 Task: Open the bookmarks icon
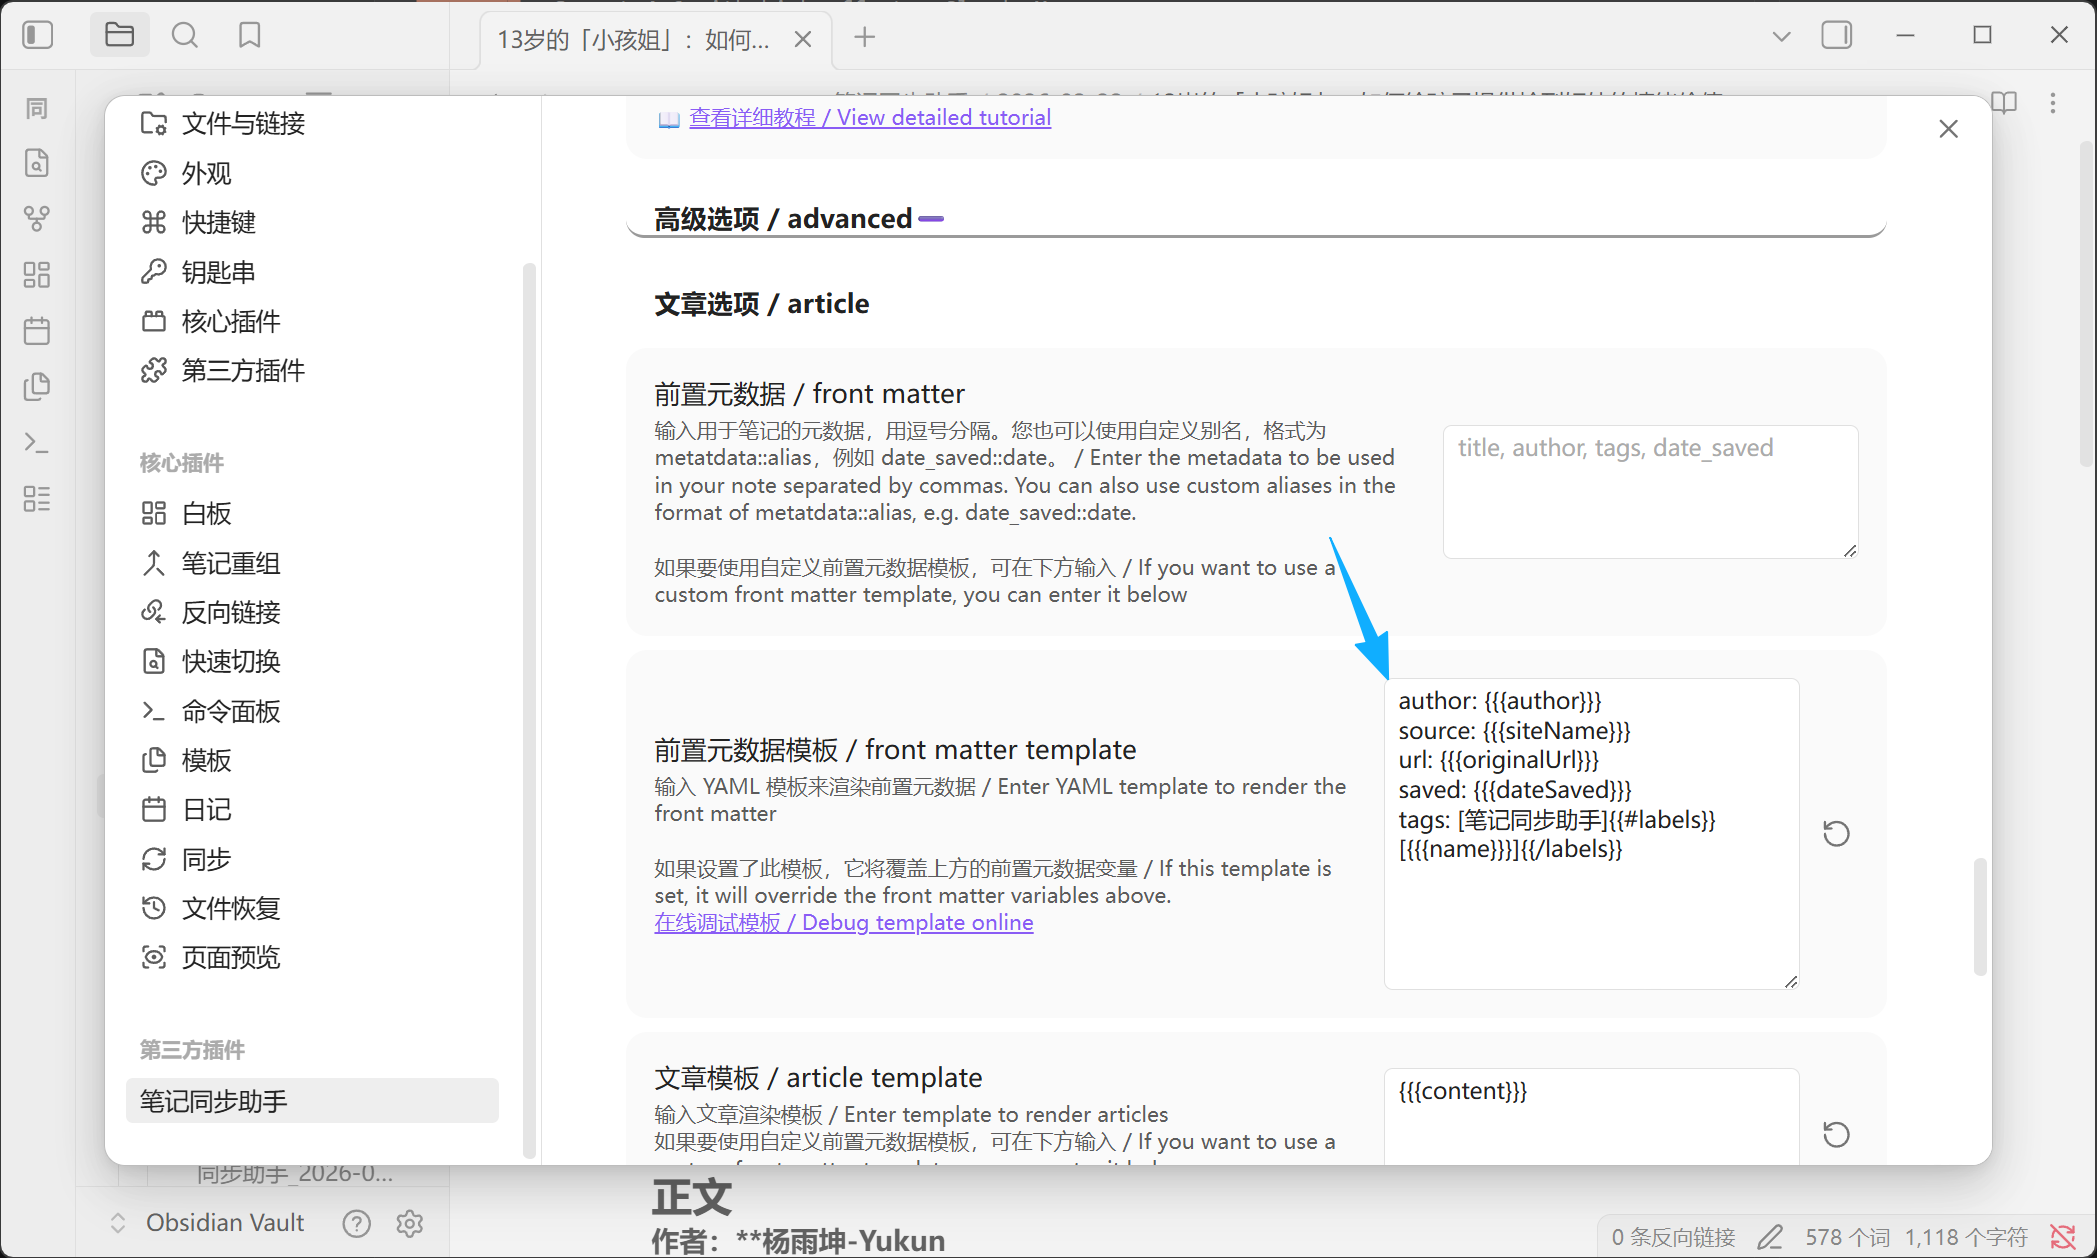click(x=250, y=36)
